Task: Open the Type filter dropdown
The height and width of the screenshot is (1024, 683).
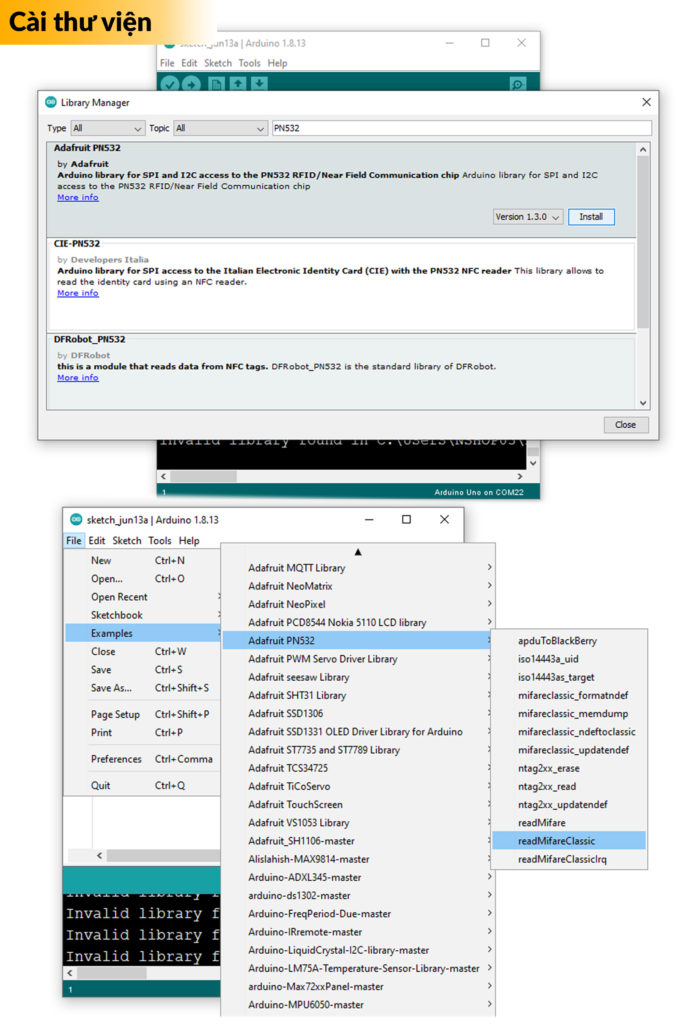Action: click(108, 128)
